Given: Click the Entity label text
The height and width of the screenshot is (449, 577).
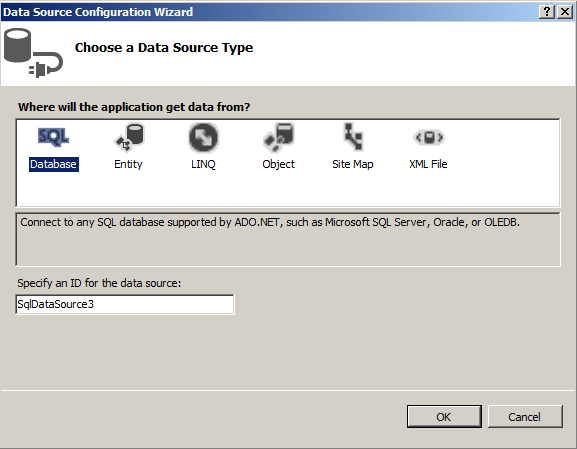Looking at the screenshot, I should [x=128, y=164].
